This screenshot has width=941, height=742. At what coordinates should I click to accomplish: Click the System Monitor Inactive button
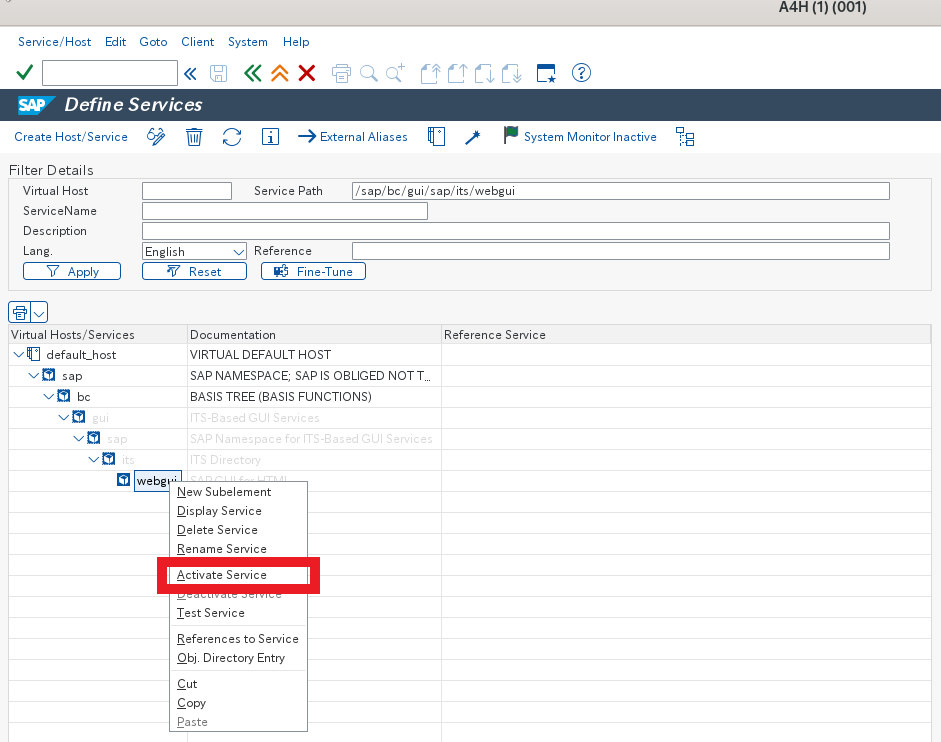pyautogui.click(x=580, y=136)
